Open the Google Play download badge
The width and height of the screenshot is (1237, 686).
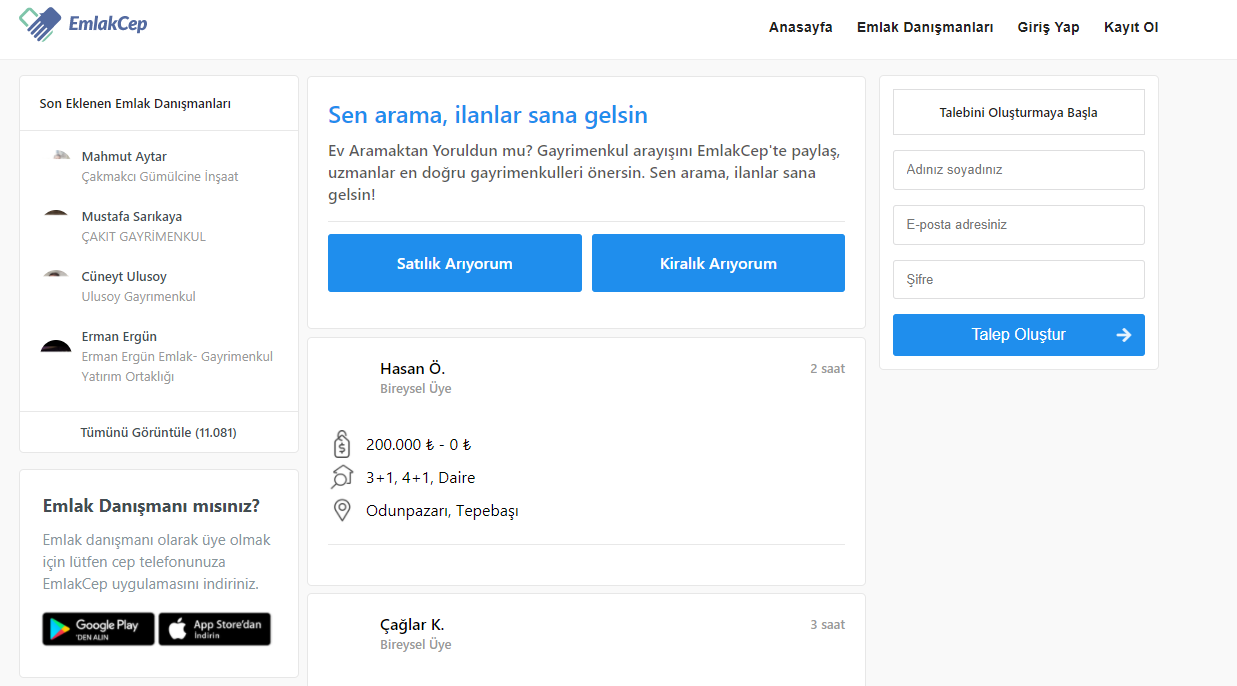[x=98, y=629]
